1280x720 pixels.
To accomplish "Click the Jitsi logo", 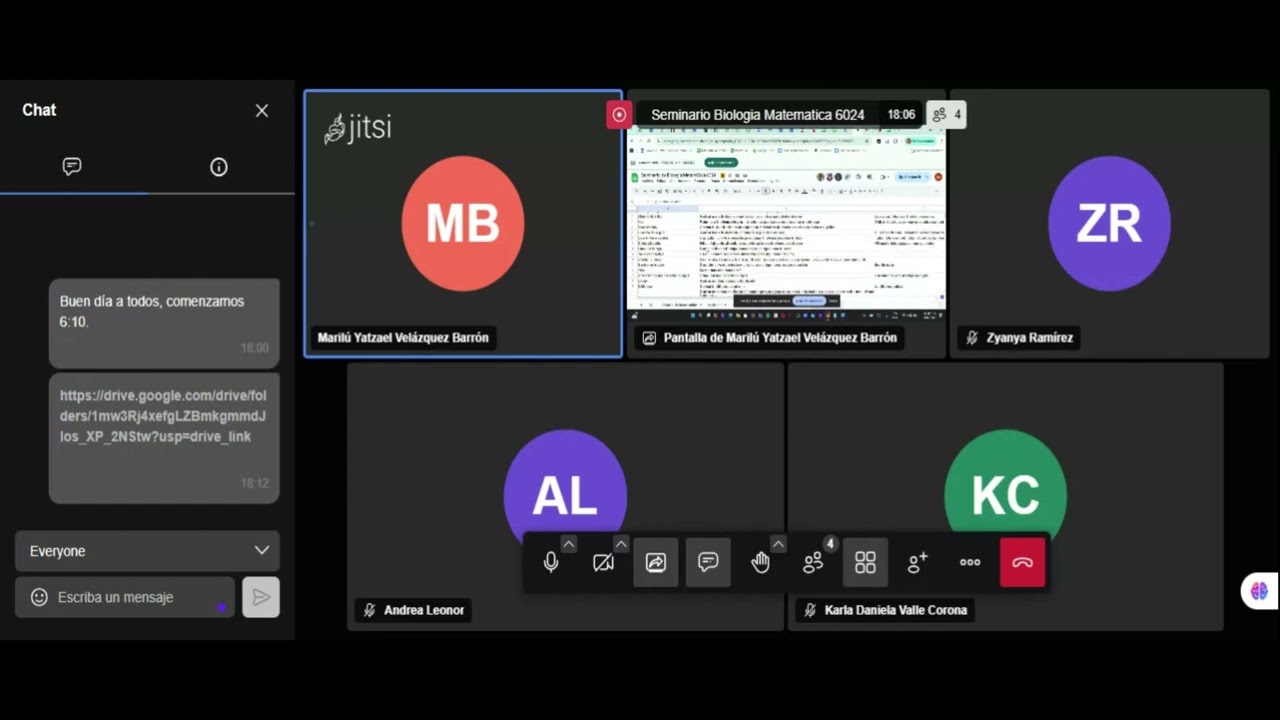I will pyautogui.click(x=357, y=128).
